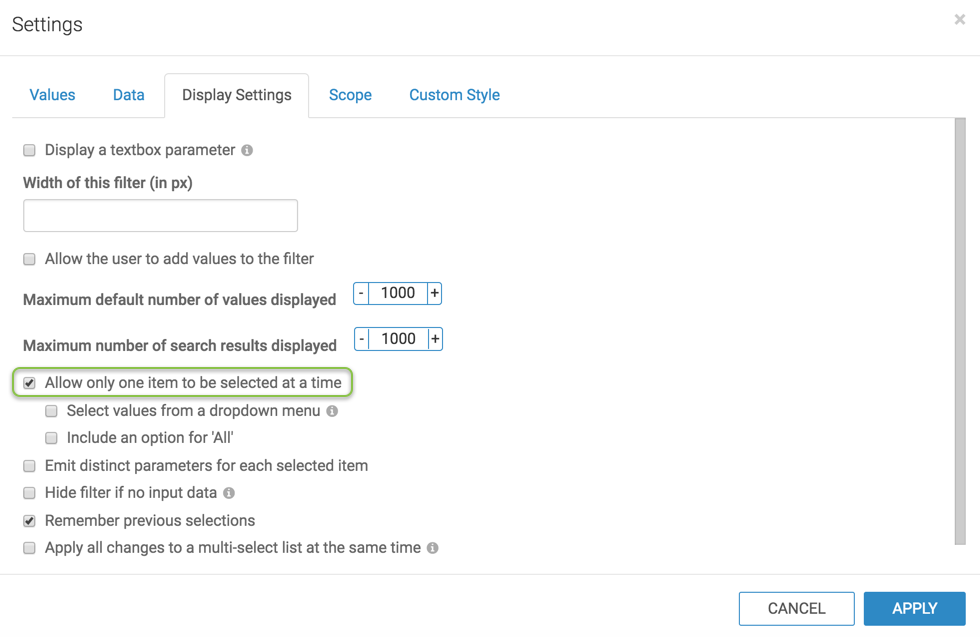Increase maximum default number of values
980x637 pixels.
click(x=434, y=293)
